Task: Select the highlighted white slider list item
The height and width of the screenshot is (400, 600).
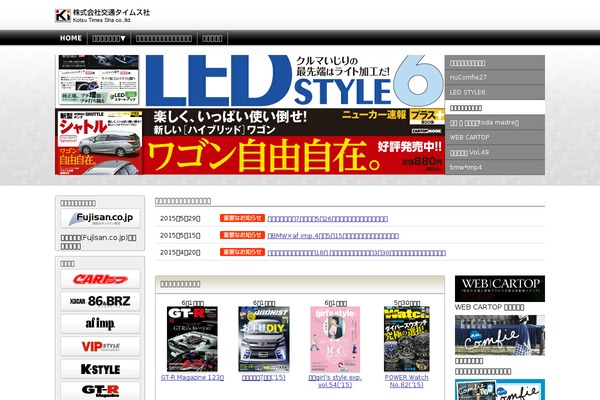Action: [494, 108]
